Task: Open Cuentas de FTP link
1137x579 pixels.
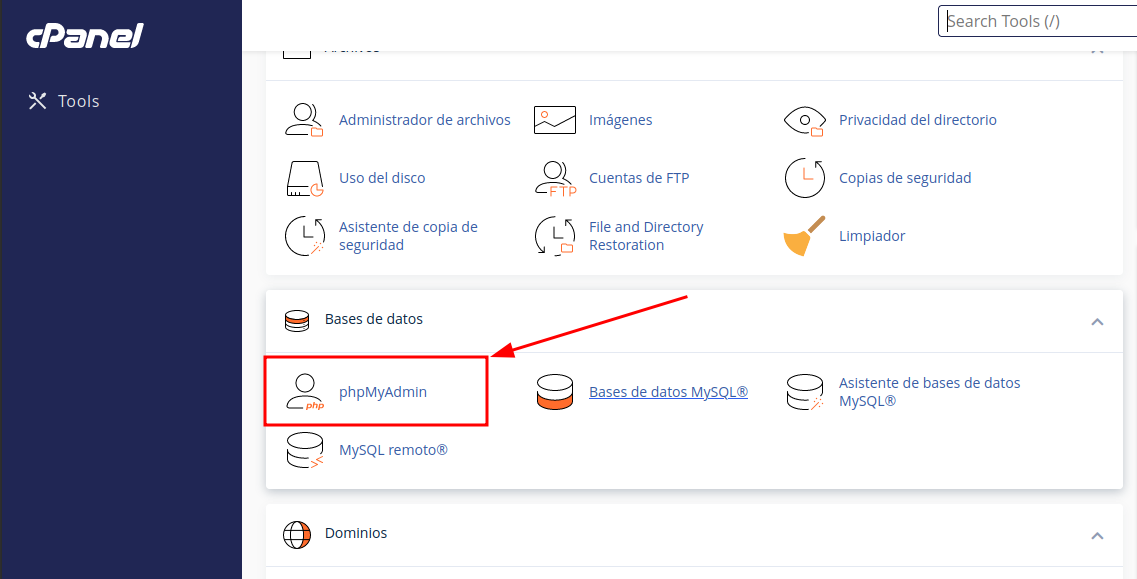Action: [639, 178]
